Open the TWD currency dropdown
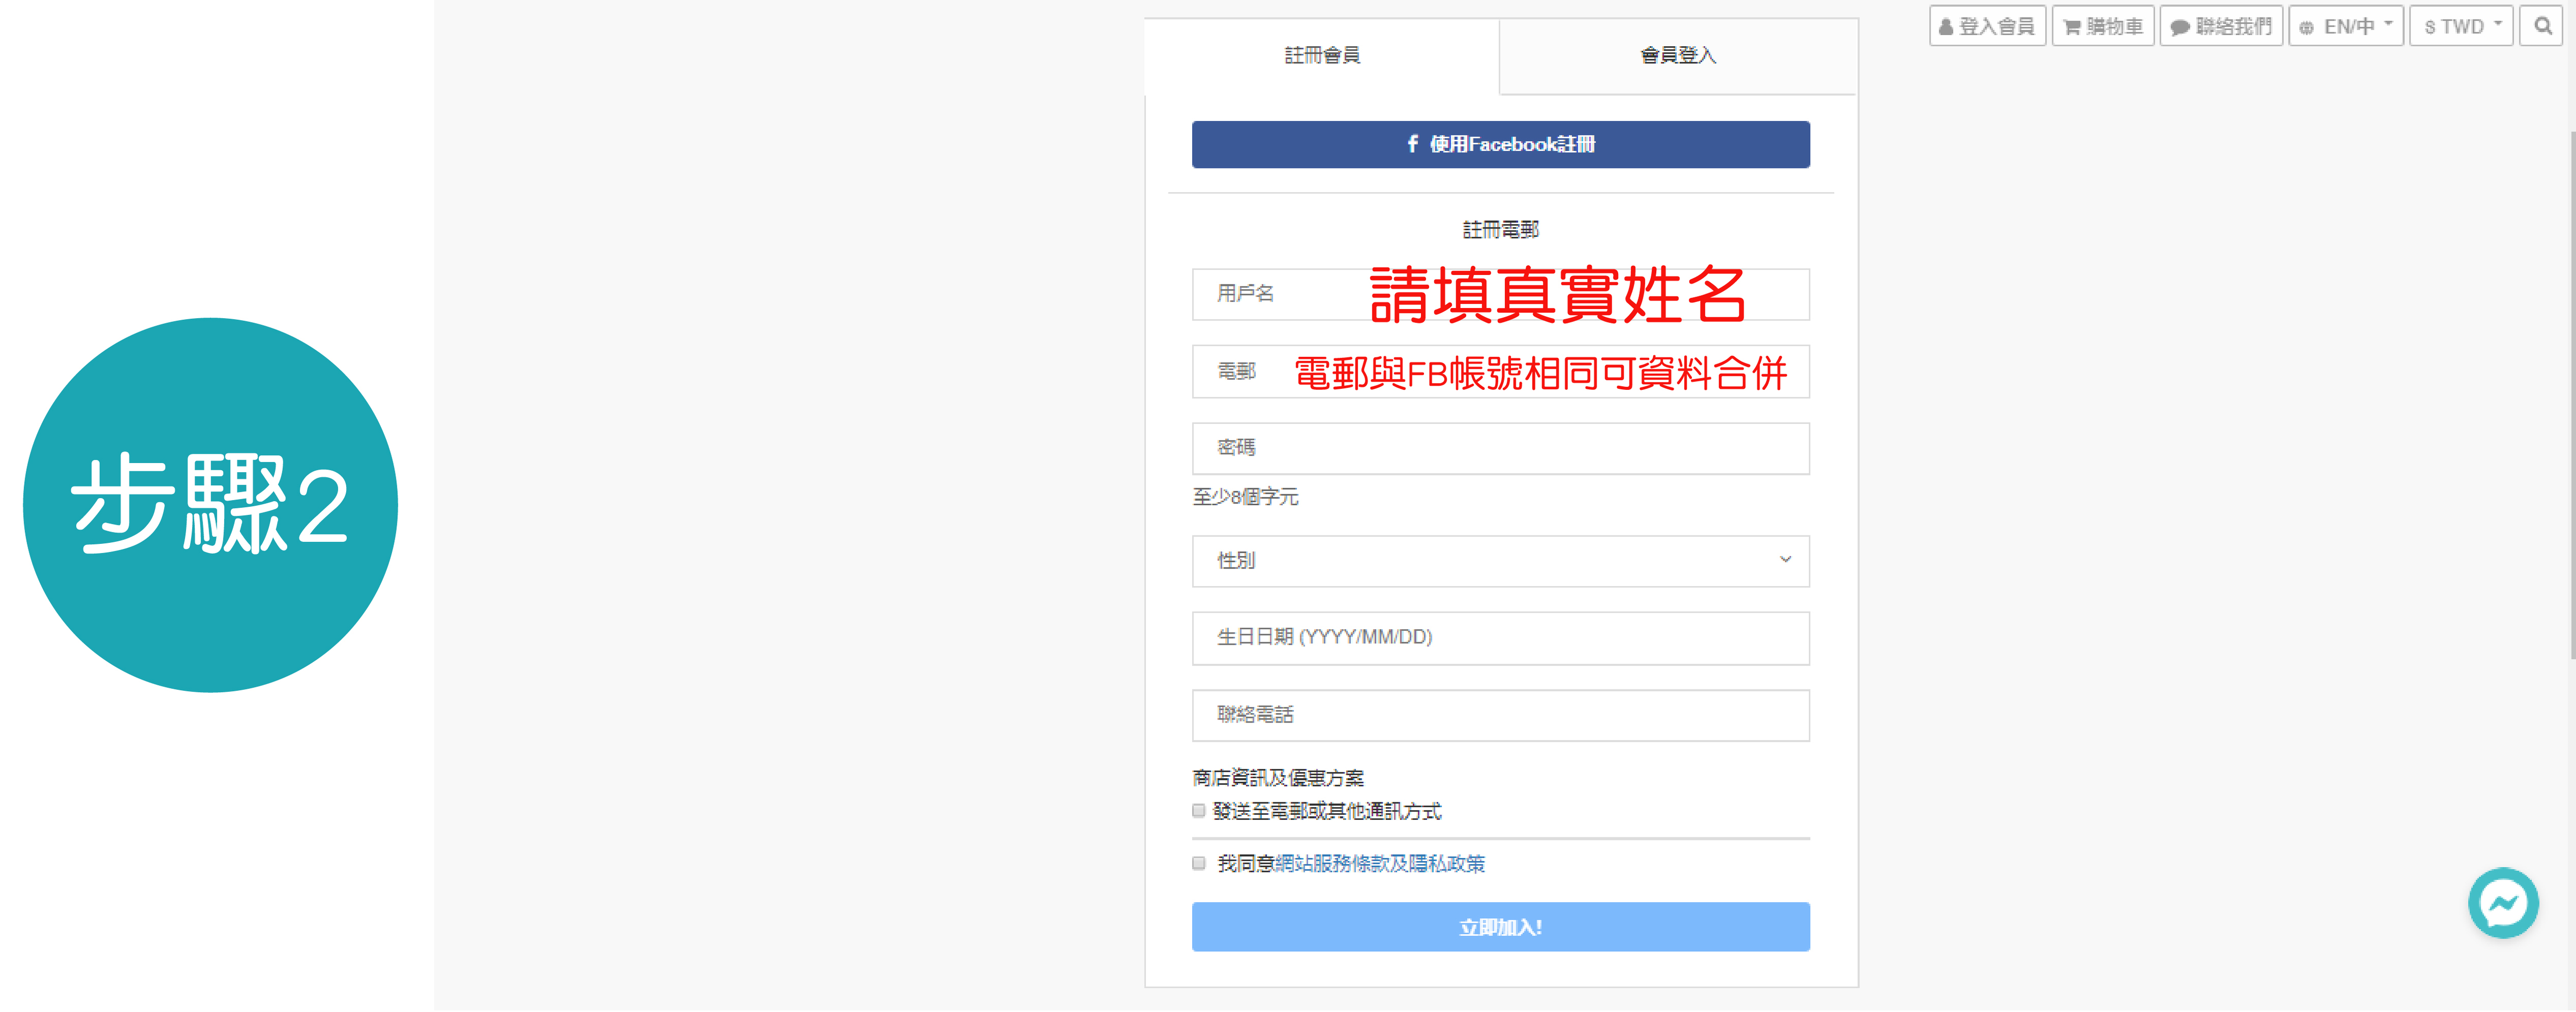Screen dimensions: 2576x1012 [x=2461, y=27]
